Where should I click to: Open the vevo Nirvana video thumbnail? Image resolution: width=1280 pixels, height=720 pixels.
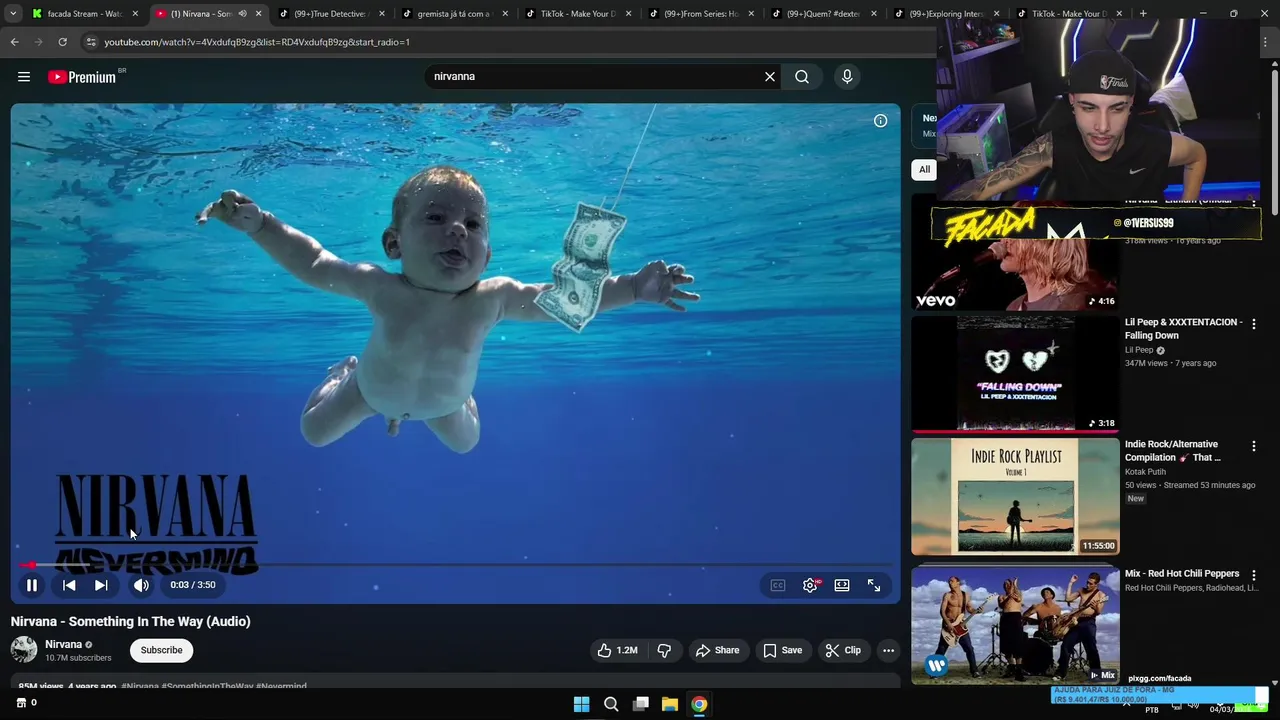(1015, 275)
